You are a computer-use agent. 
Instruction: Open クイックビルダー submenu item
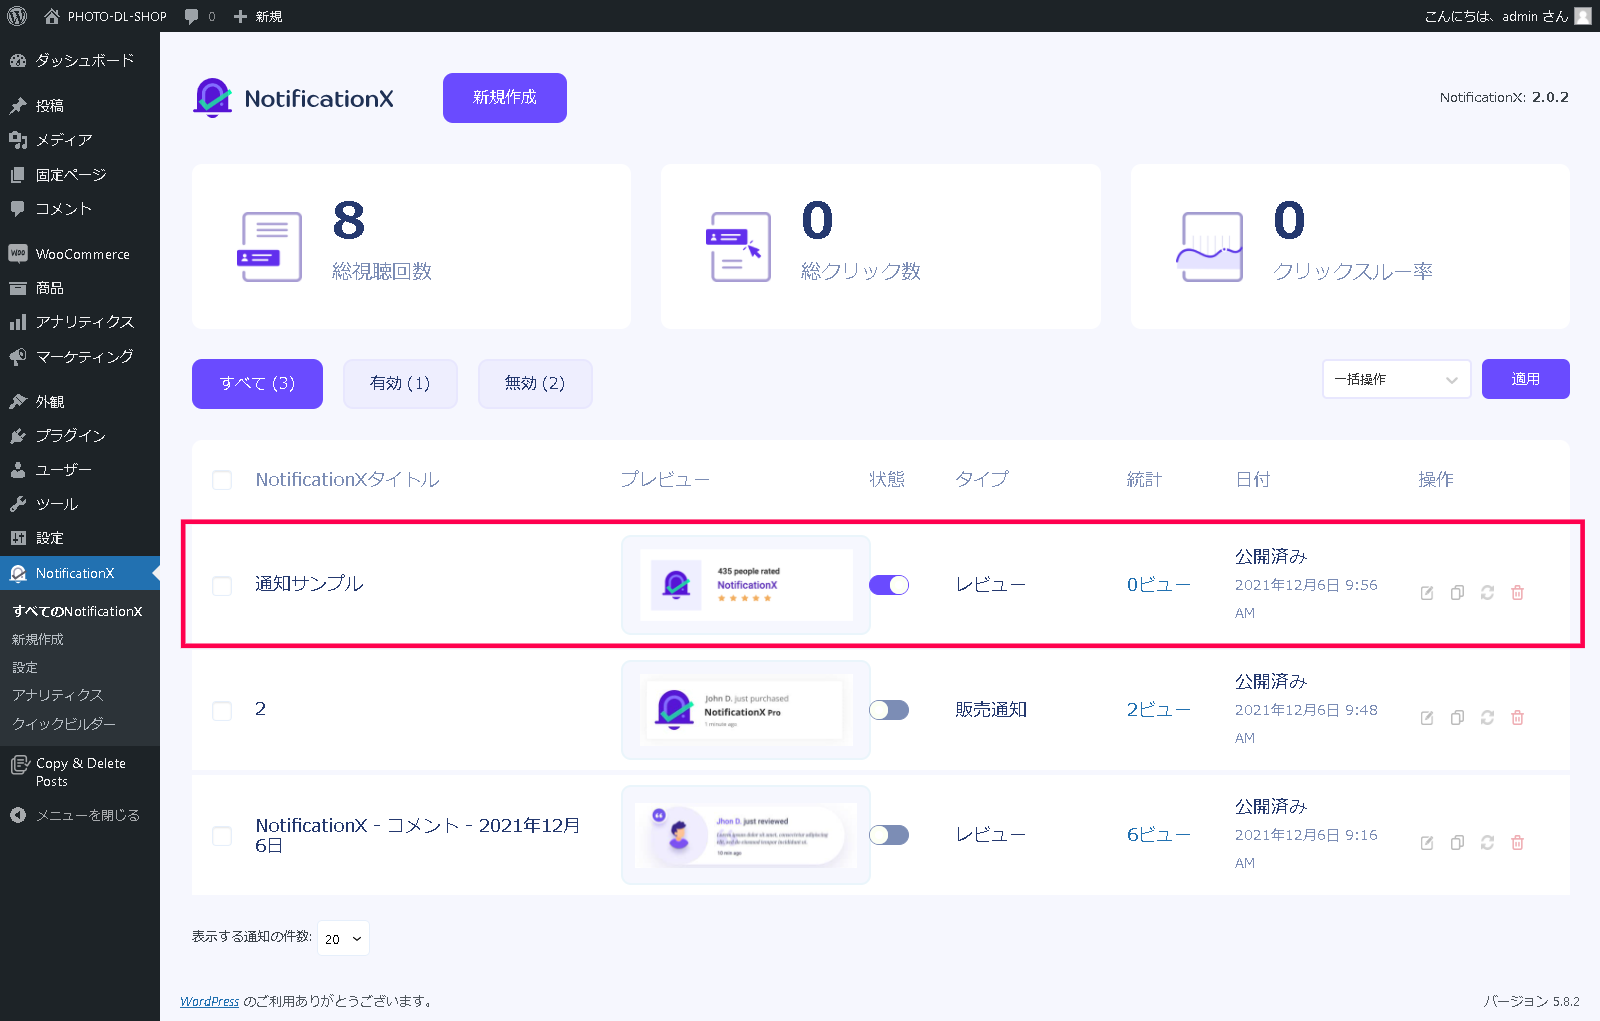click(64, 723)
